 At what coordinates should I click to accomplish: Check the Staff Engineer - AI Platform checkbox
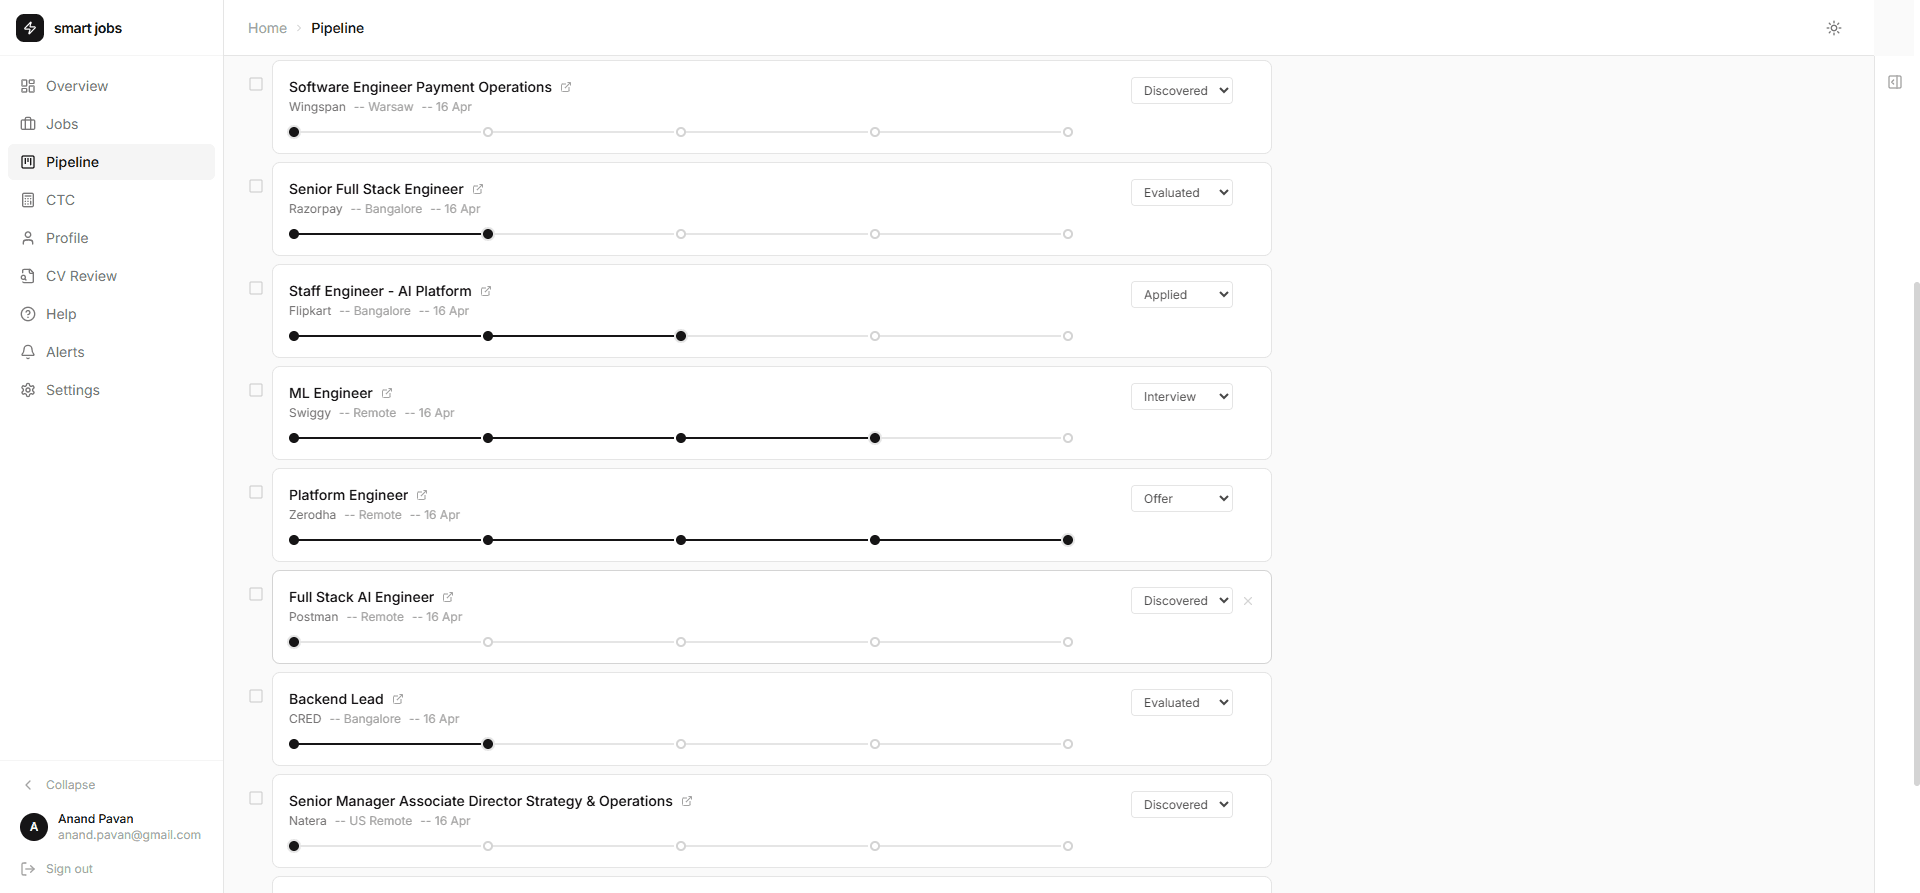255,288
